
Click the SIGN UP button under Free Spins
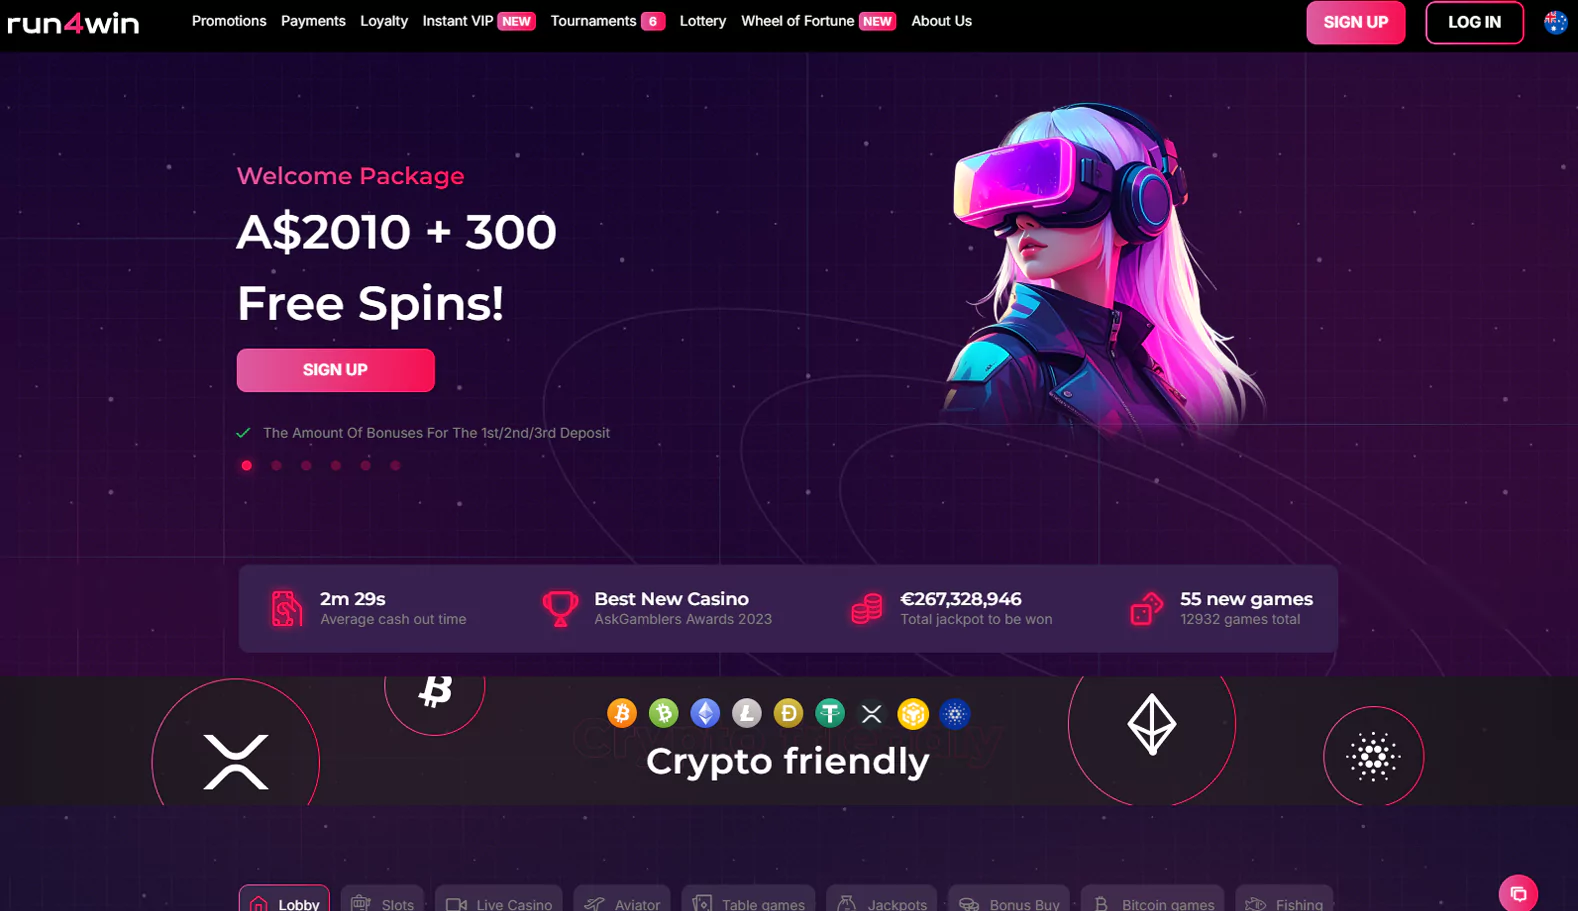click(335, 370)
